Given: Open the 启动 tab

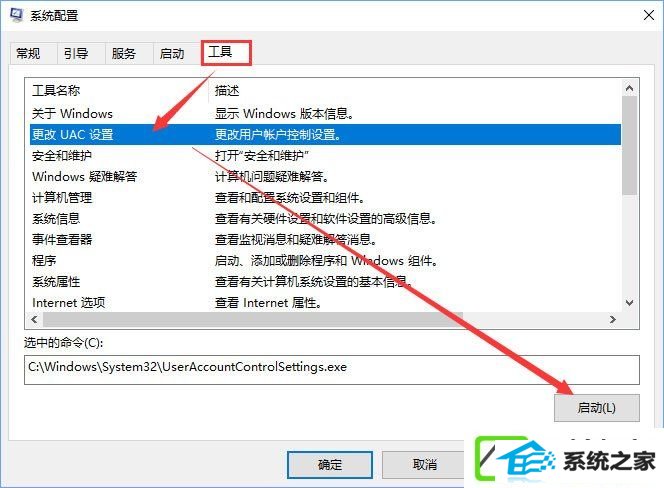Looking at the screenshot, I should click(x=172, y=53).
